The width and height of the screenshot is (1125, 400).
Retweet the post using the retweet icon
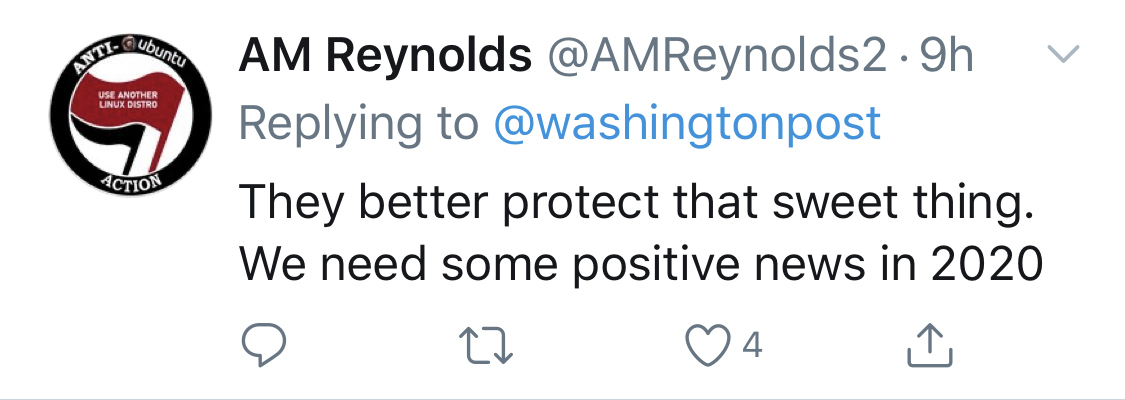coord(491,347)
